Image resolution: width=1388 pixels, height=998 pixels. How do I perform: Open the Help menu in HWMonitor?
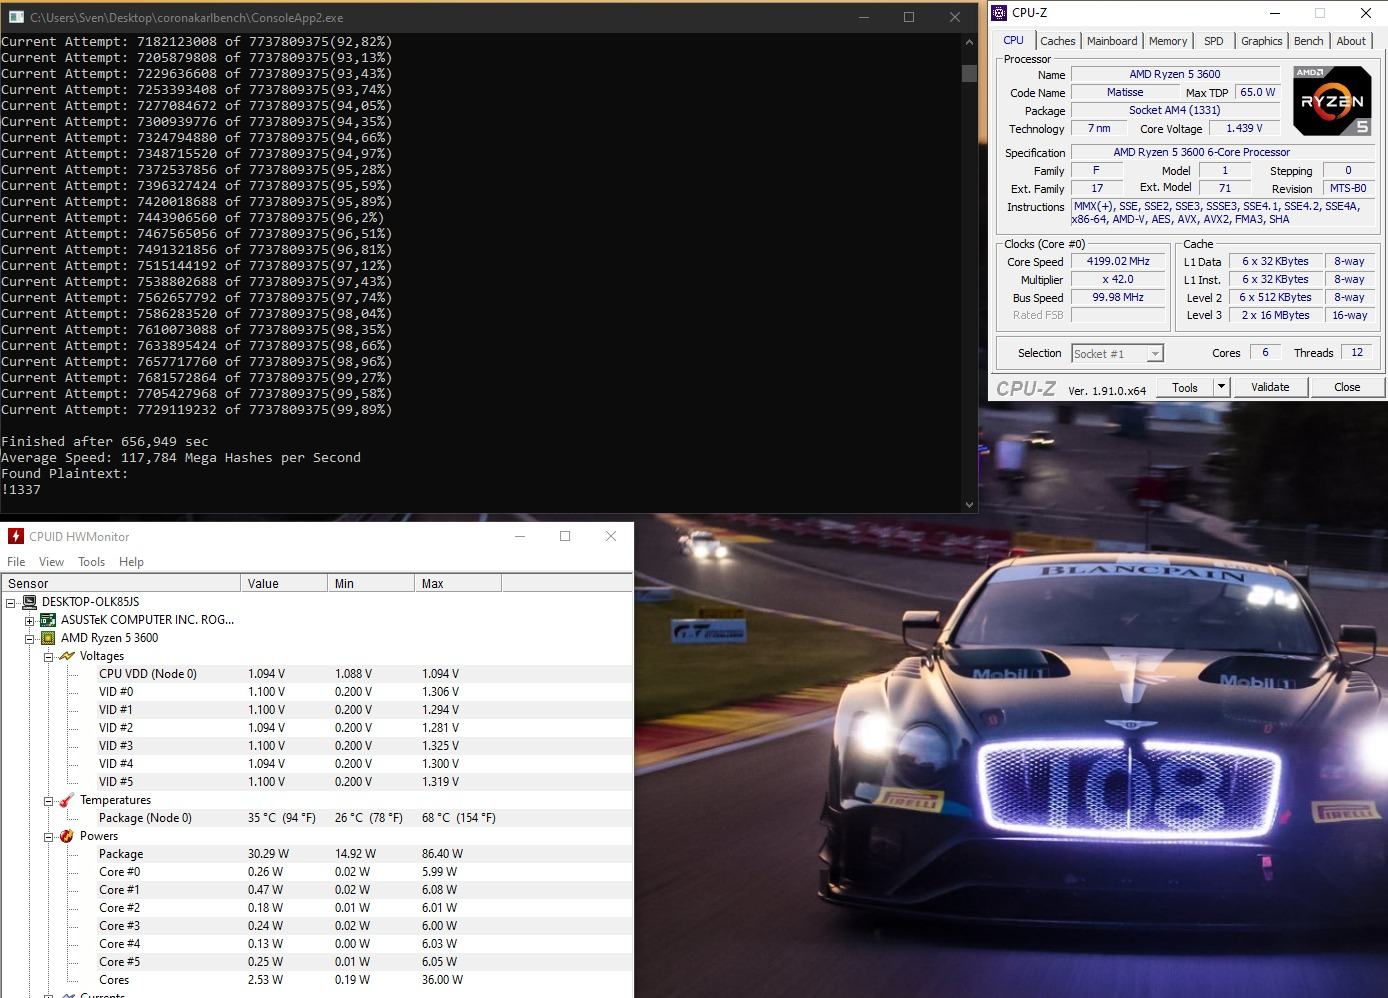(x=131, y=562)
